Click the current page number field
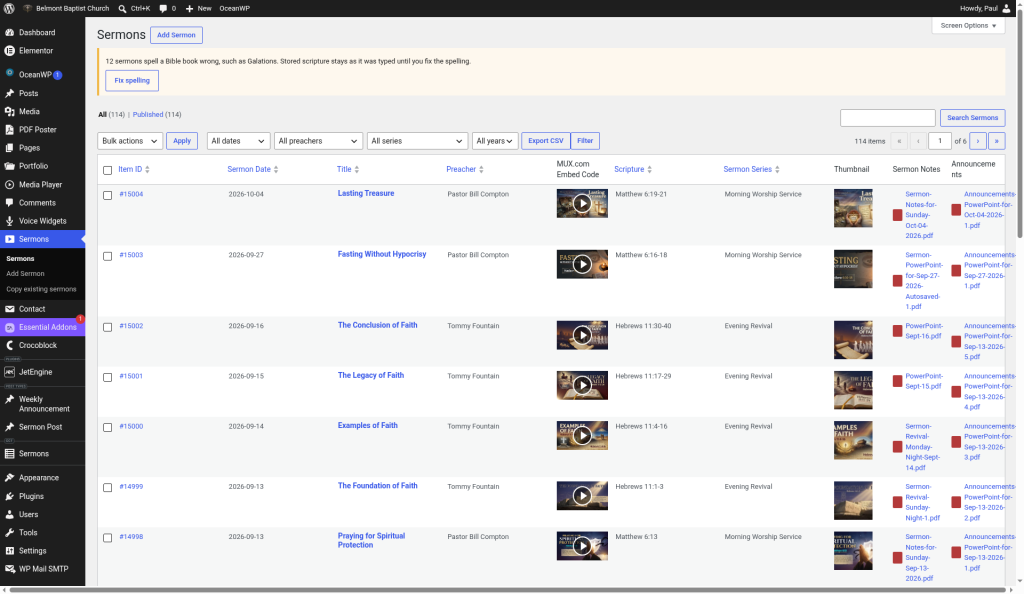The width and height of the screenshot is (1024, 594). [940, 141]
